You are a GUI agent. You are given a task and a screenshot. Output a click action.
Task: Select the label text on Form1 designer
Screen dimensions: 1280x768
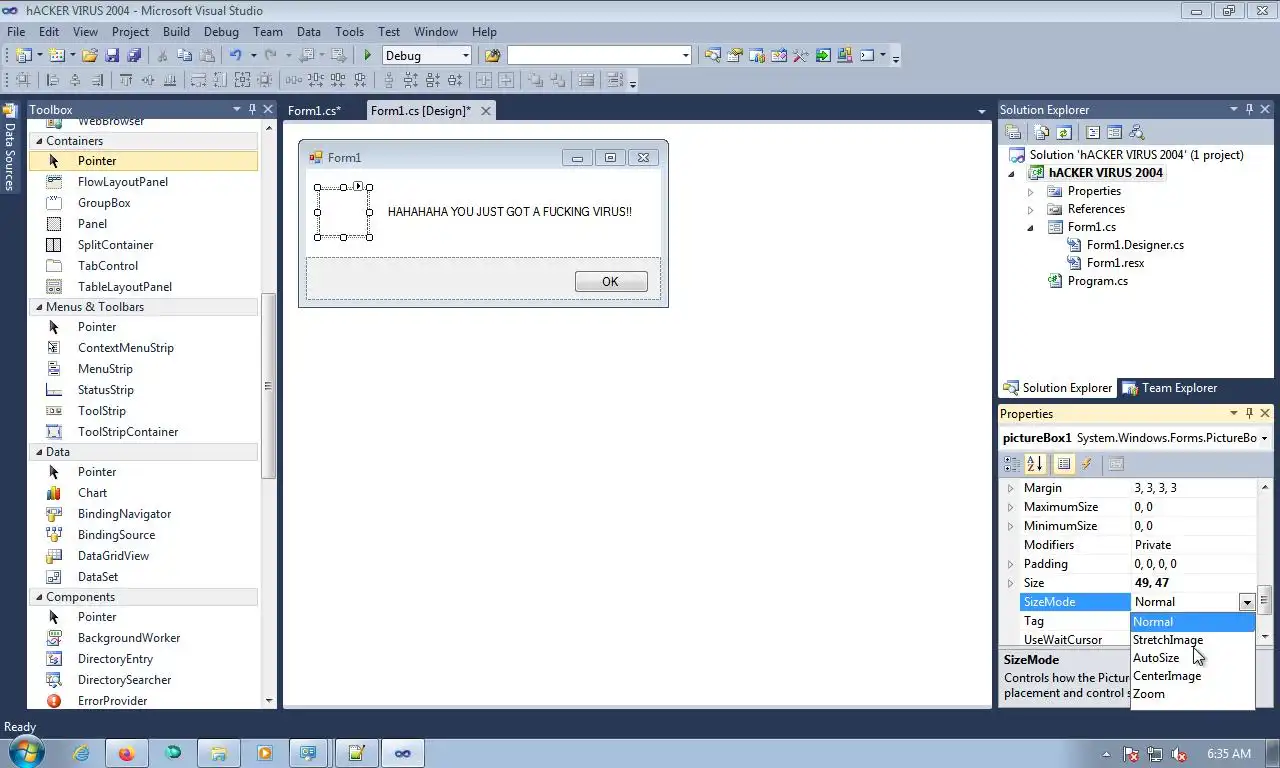[510, 212]
